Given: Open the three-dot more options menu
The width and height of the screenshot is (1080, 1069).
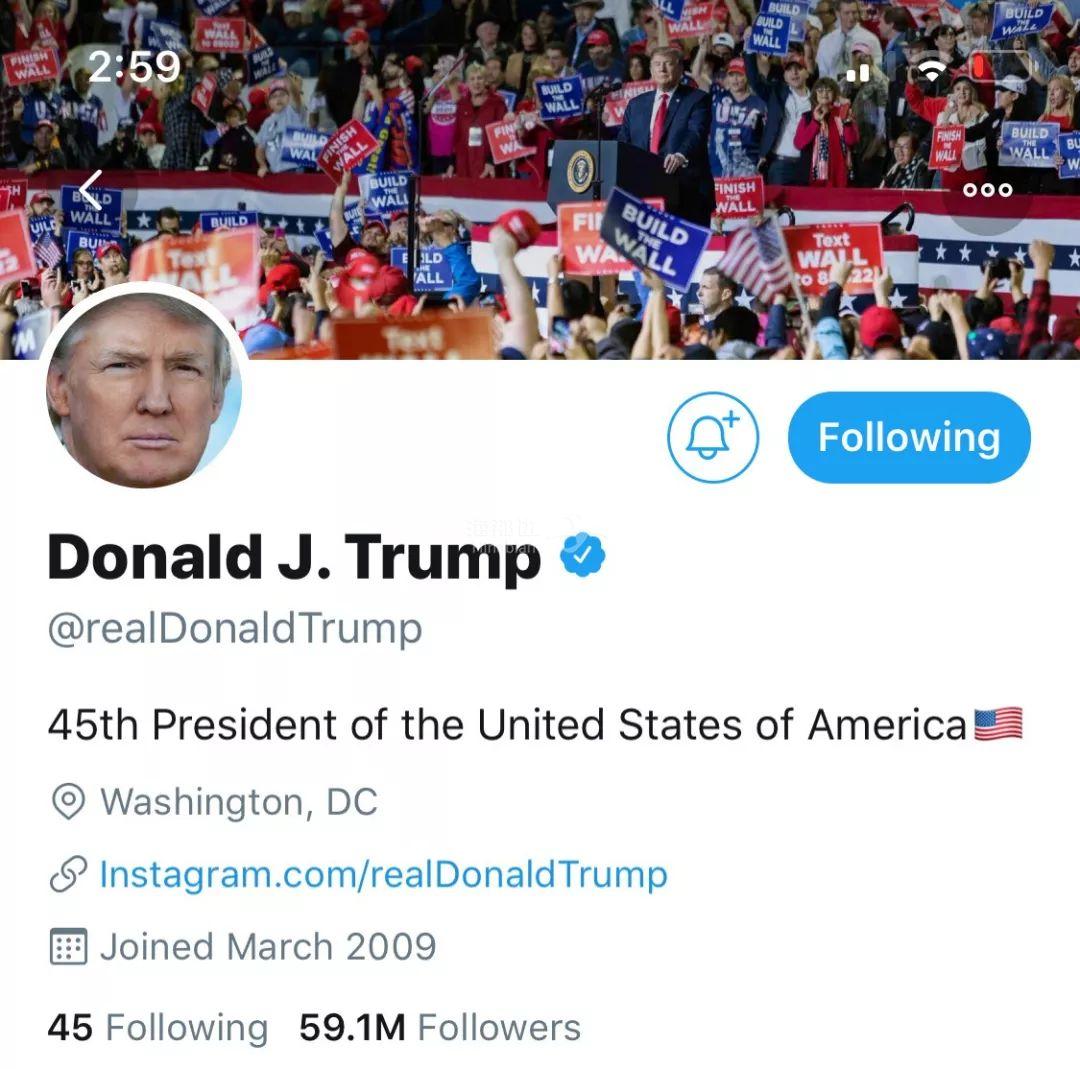Looking at the screenshot, I should coord(987,189).
